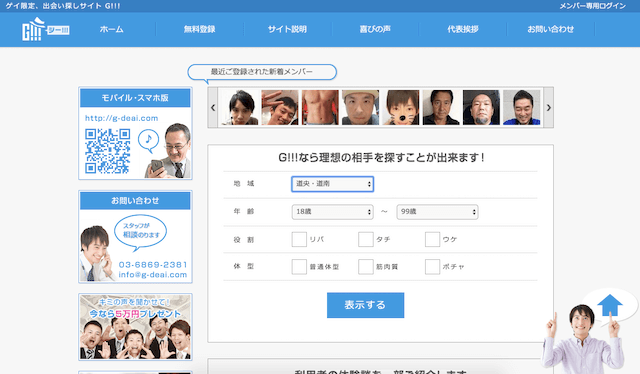Open the 今なら5万円プレゼント banner
This screenshot has width=640, height=374.
coord(135,327)
